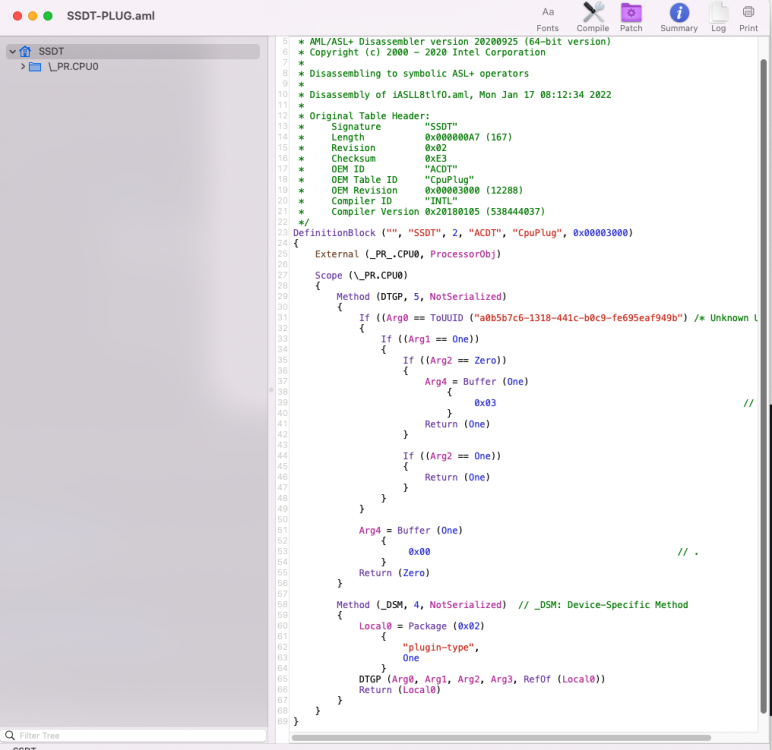The width and height of the screenshot is (772, 750).
Task: Click the If ((Arg2 == One)) line
Action: [451, 456]
